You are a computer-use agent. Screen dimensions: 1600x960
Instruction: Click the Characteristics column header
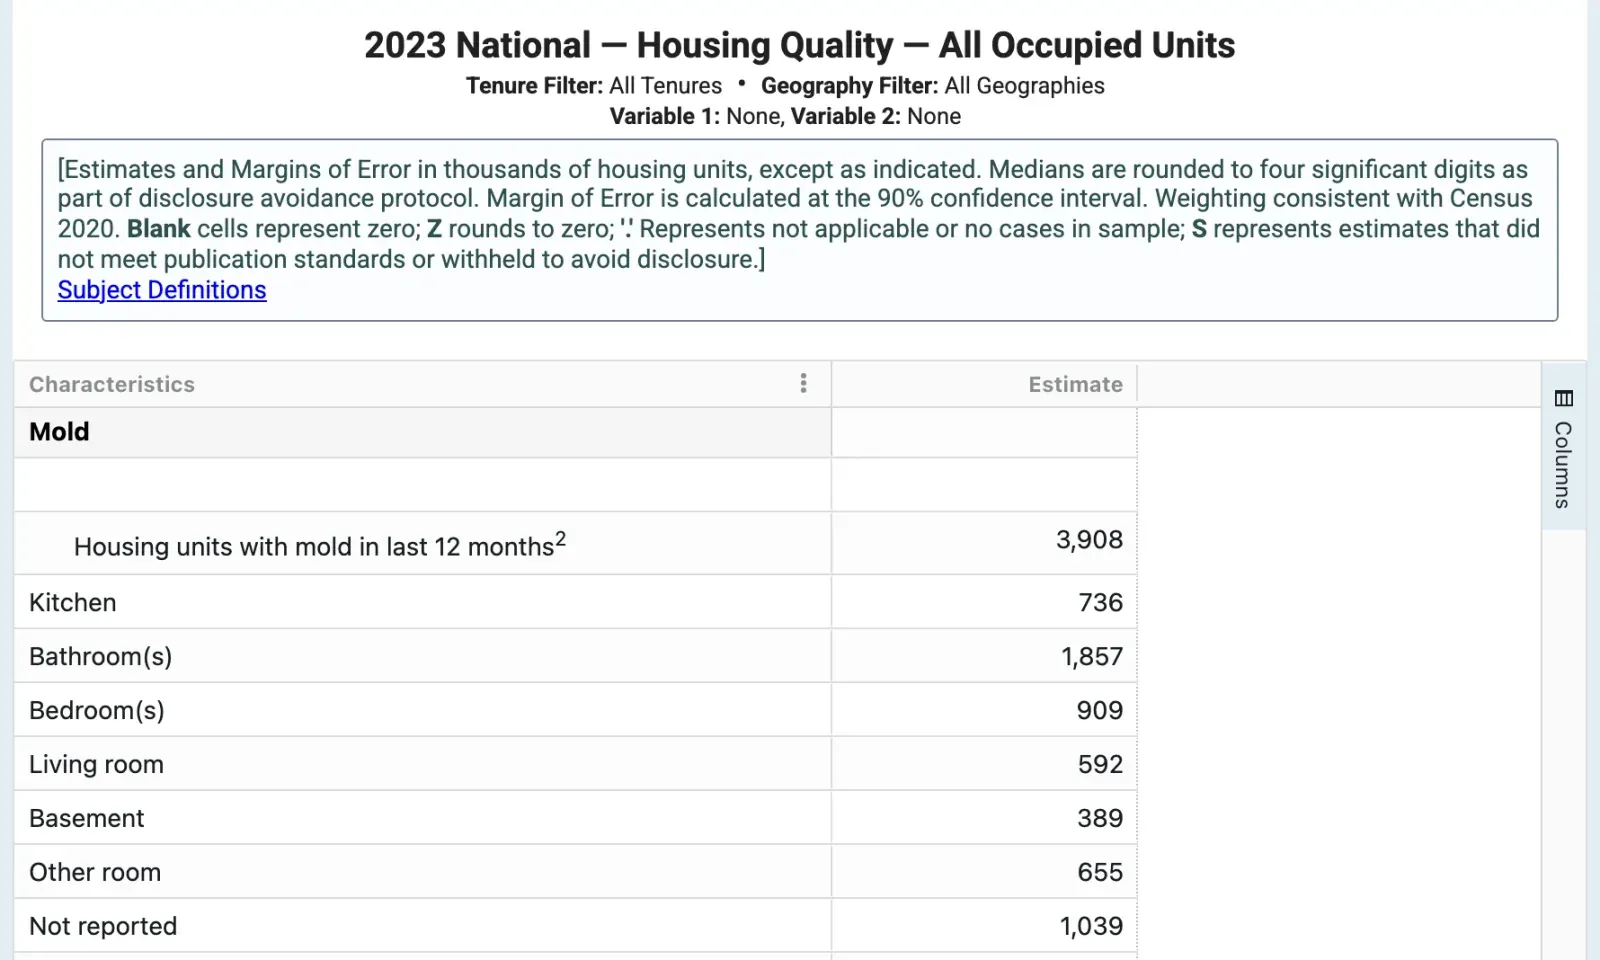[112, 384]
